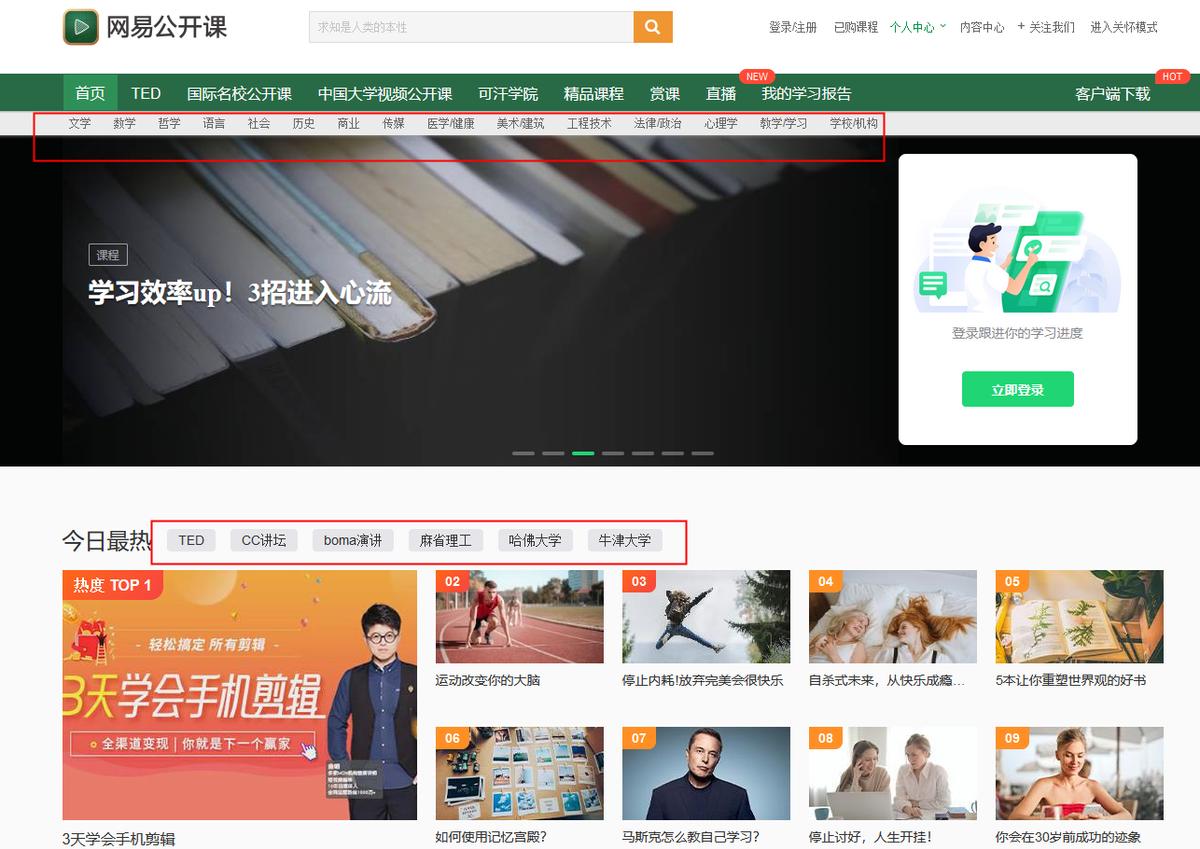Open the 我的学习报告 menu item
The image size is (1200, 849).
click(x=805, y=92)
